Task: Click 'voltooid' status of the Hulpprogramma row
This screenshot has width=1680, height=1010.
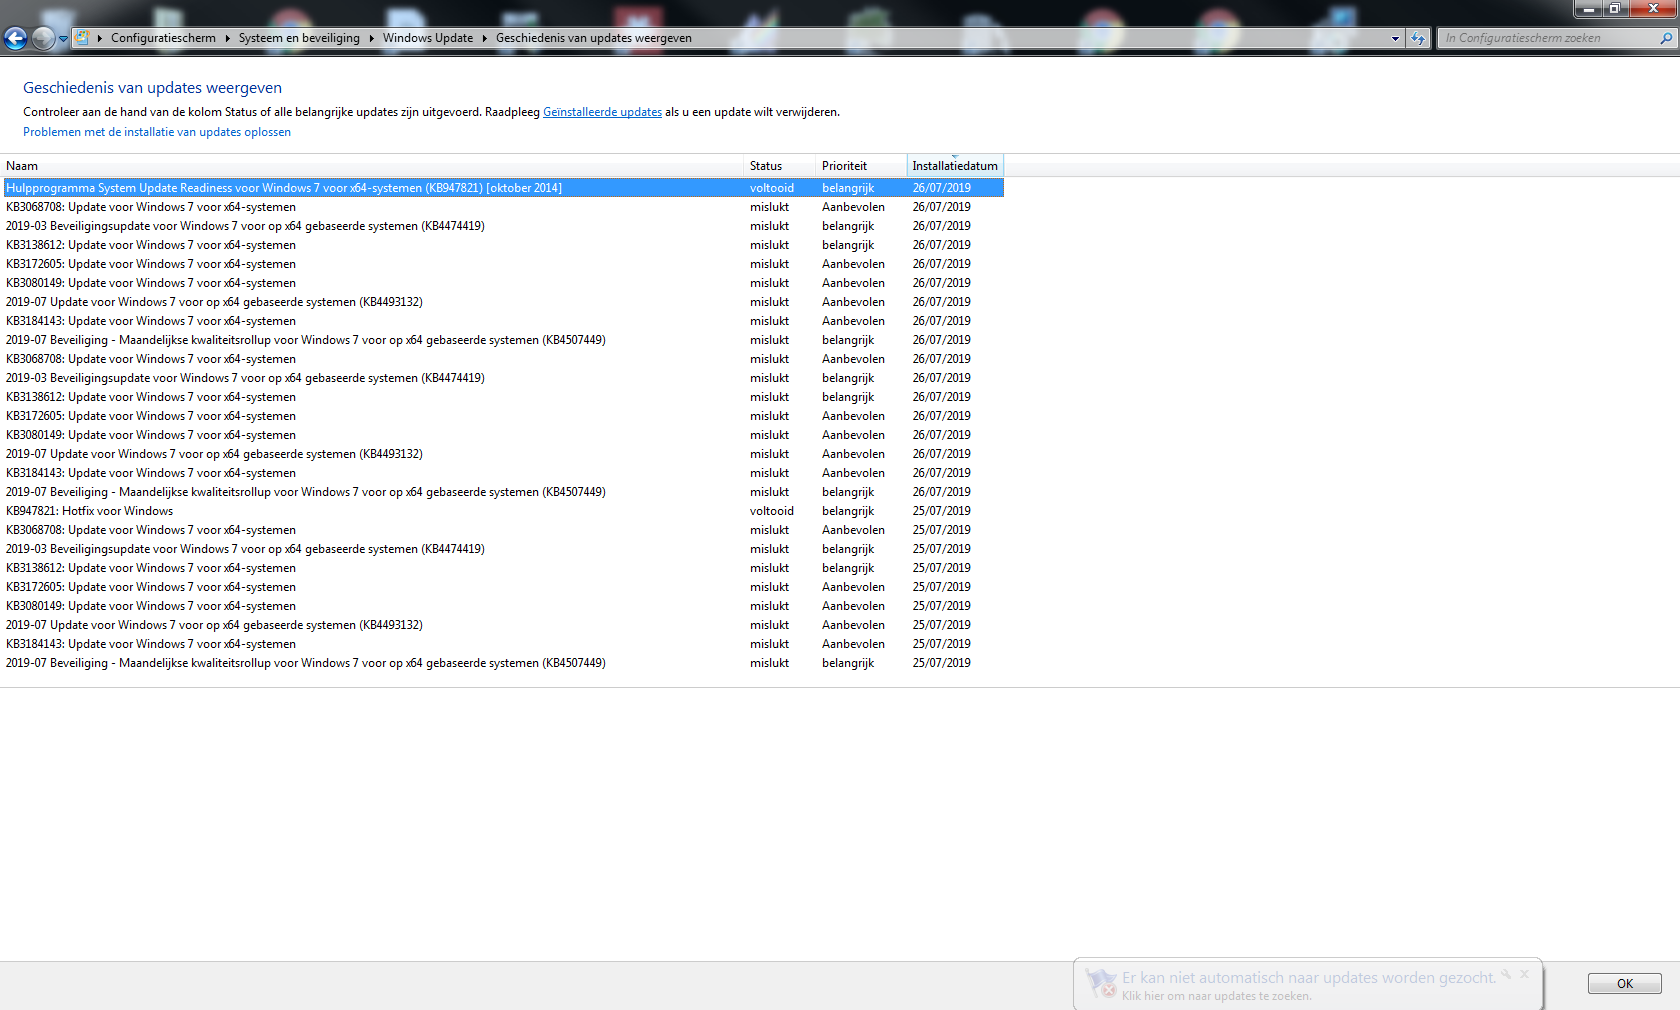Action: pyautogui.click(x=772, y=188)
